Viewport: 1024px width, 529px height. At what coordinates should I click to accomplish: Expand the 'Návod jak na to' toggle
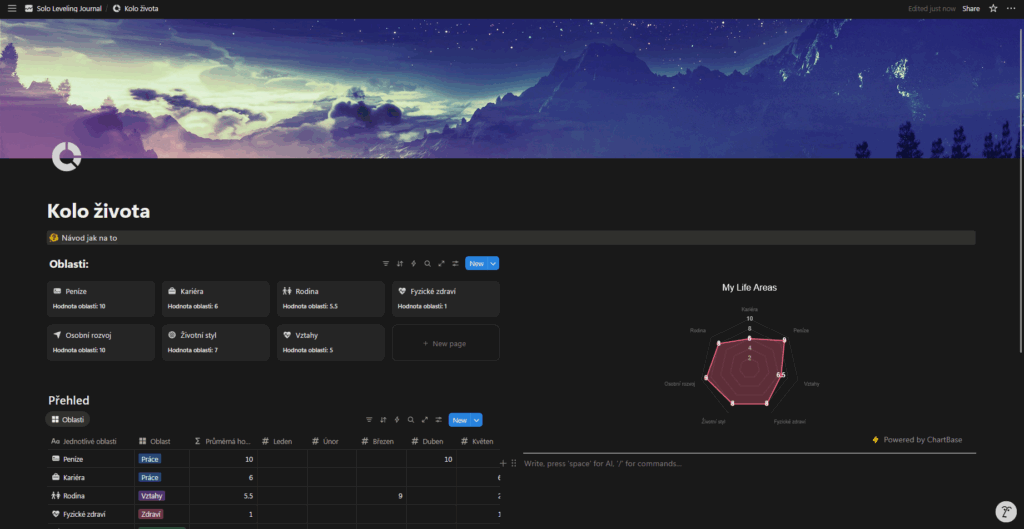click(x=54, y=238)
